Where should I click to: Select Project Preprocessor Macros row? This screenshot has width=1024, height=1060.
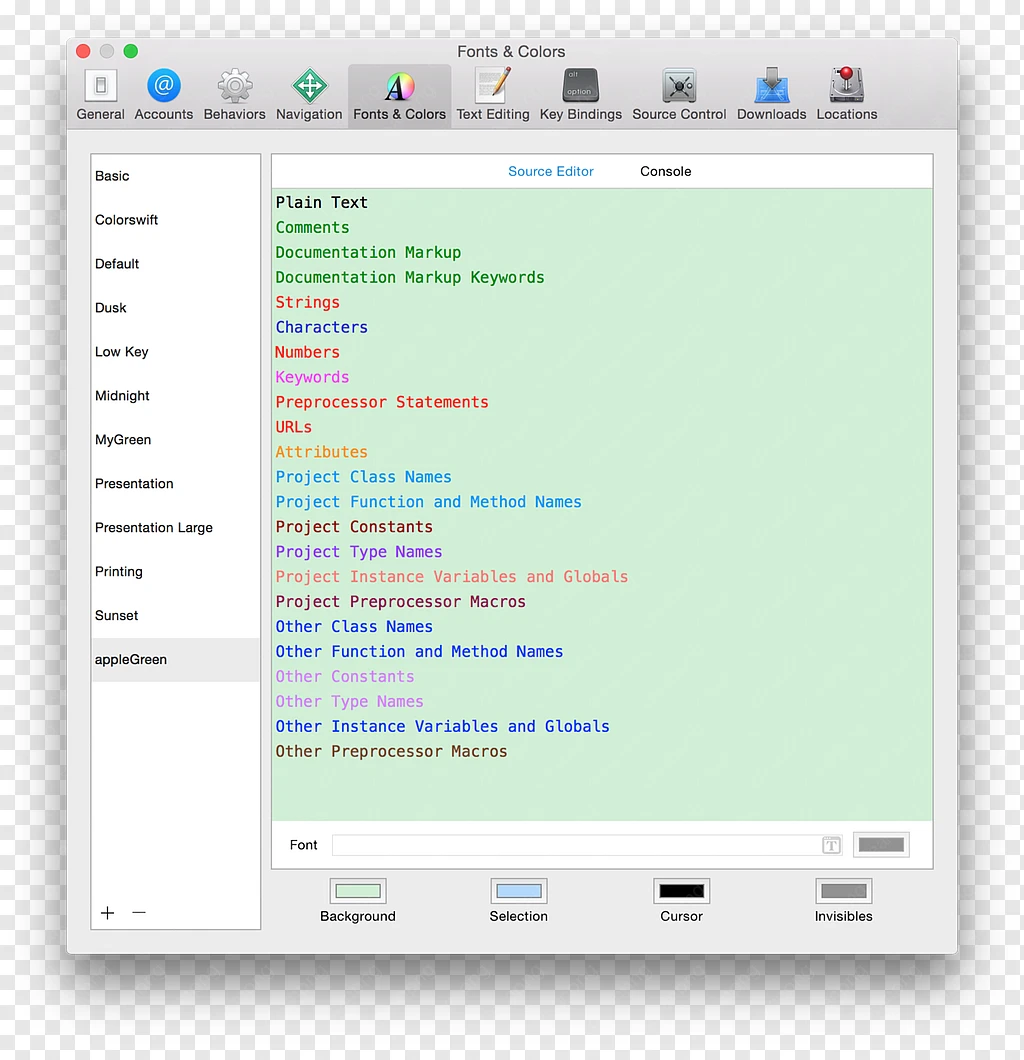602,602
